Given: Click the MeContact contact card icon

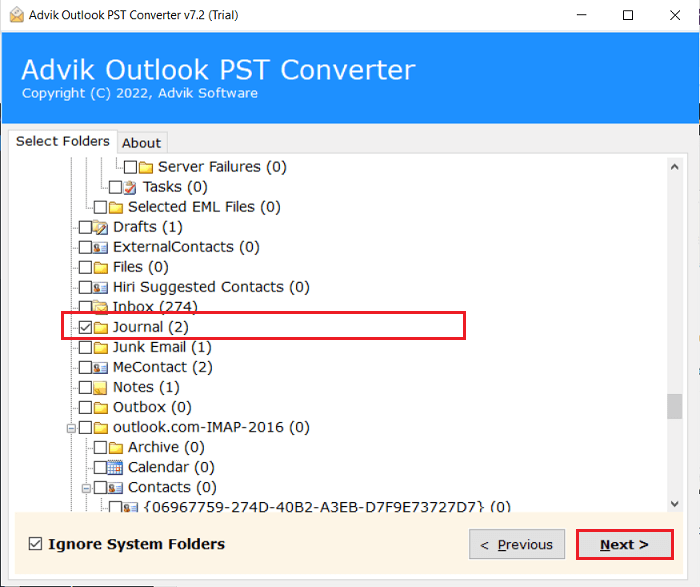Looking at the screenshot, I should [x=100, y=368].
